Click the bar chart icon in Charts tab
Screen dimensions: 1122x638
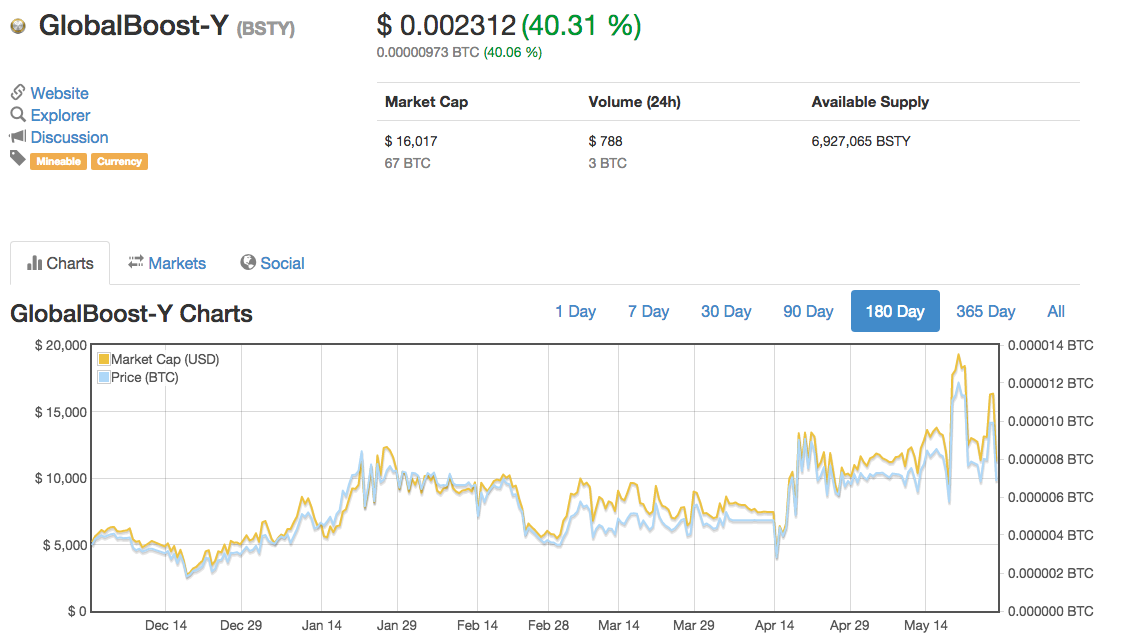point(34,263)
